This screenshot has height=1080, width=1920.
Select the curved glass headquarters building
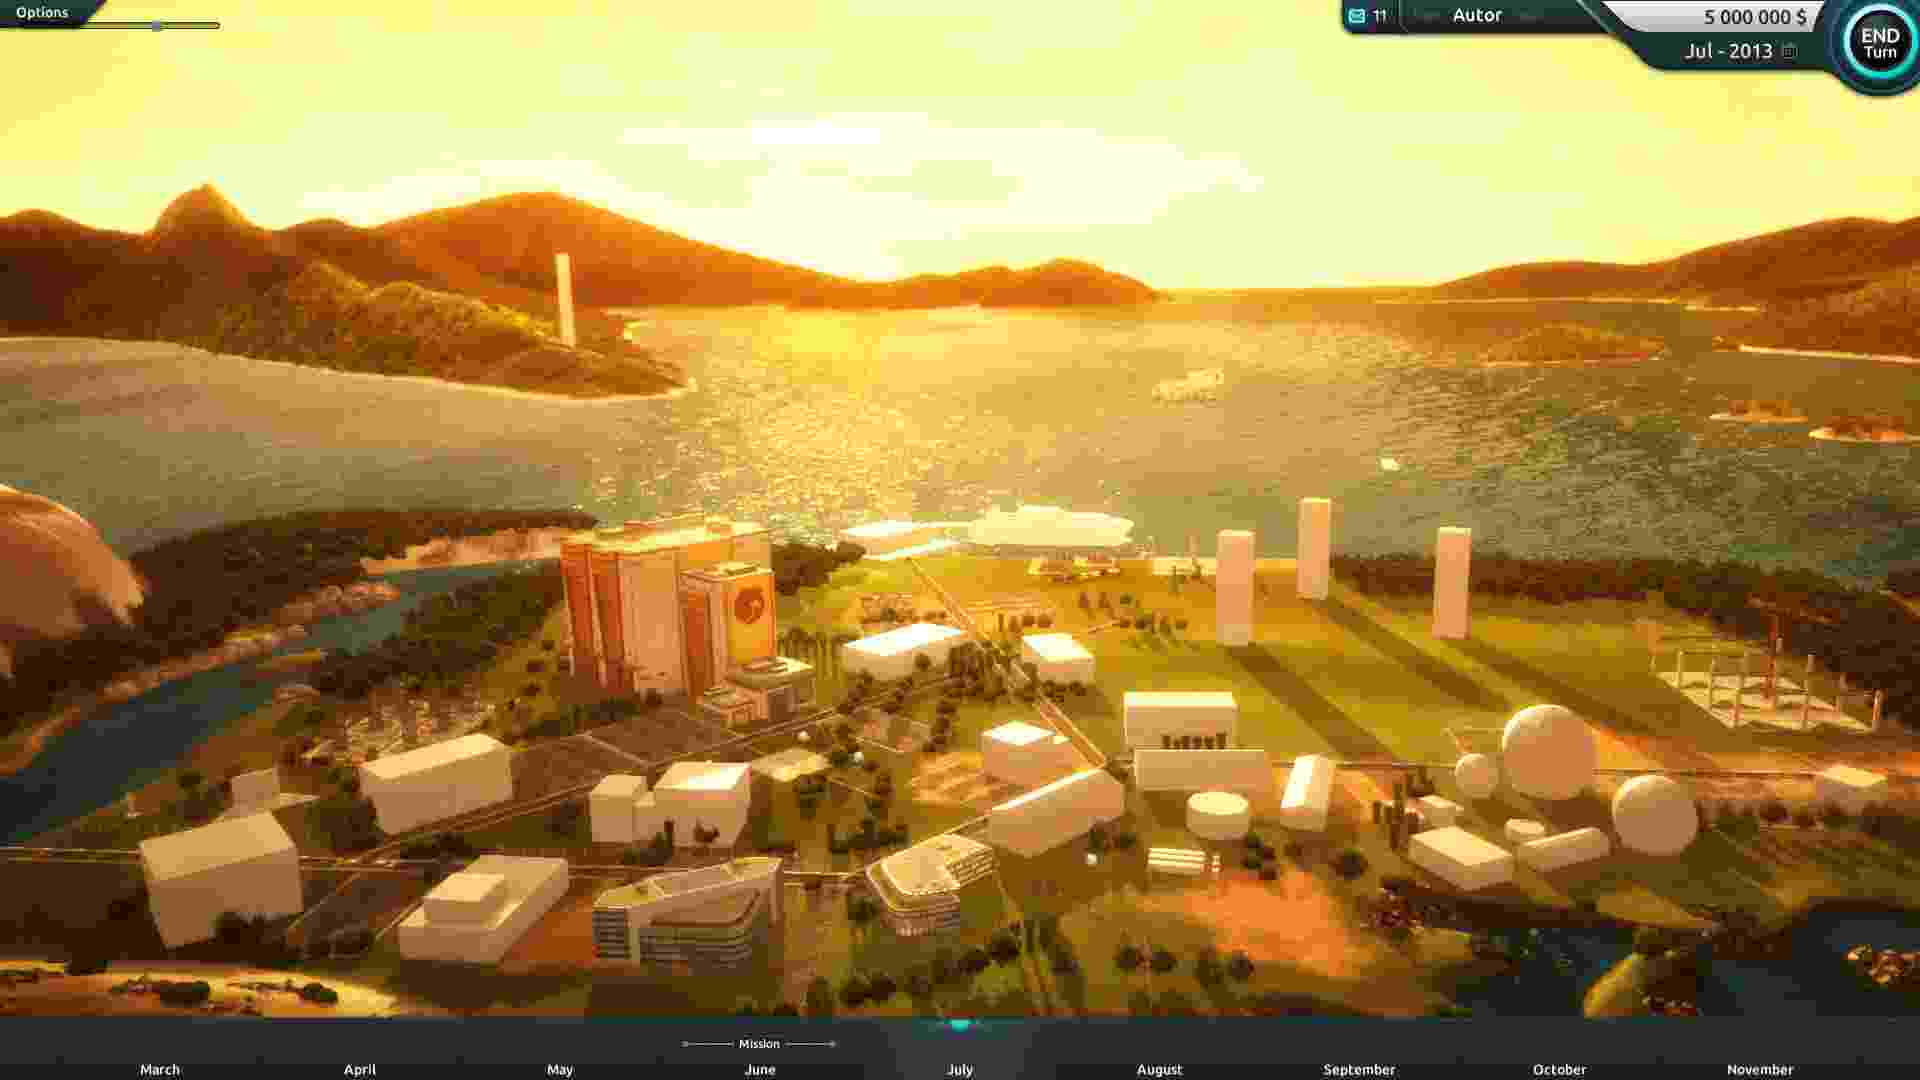(x=688, y=915)
